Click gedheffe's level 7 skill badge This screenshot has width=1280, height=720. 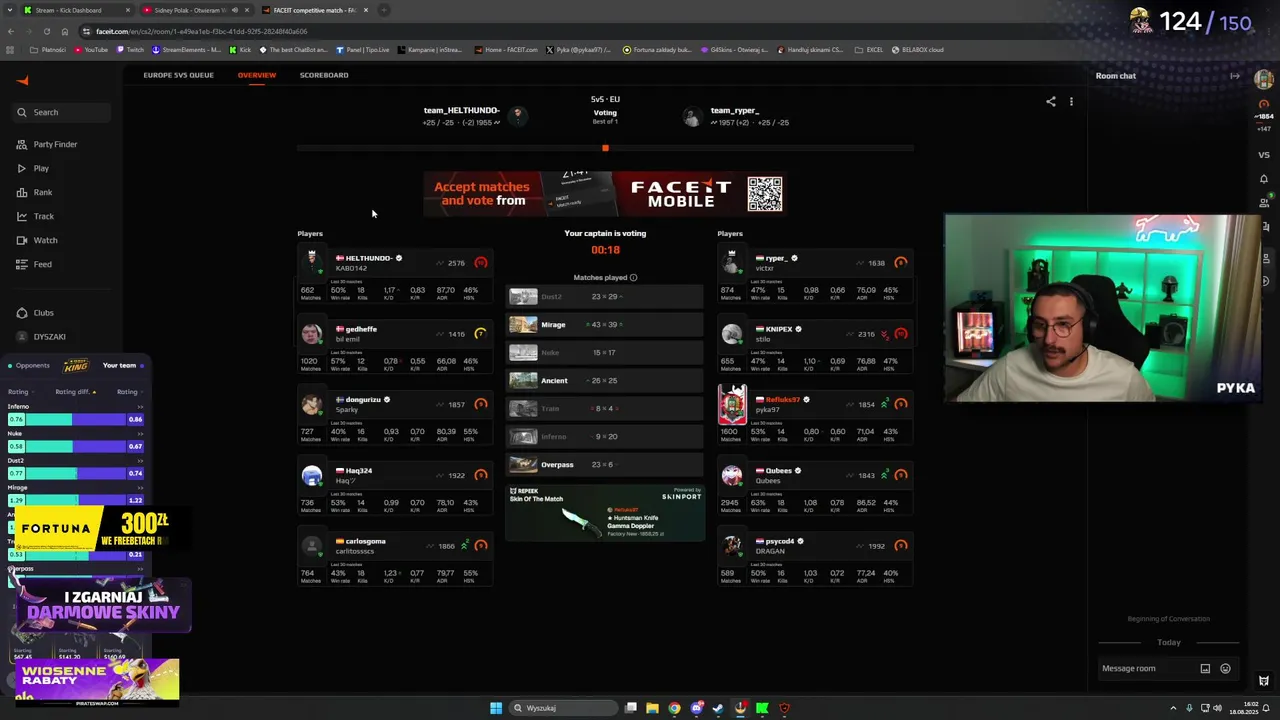[x=481, y=334]
